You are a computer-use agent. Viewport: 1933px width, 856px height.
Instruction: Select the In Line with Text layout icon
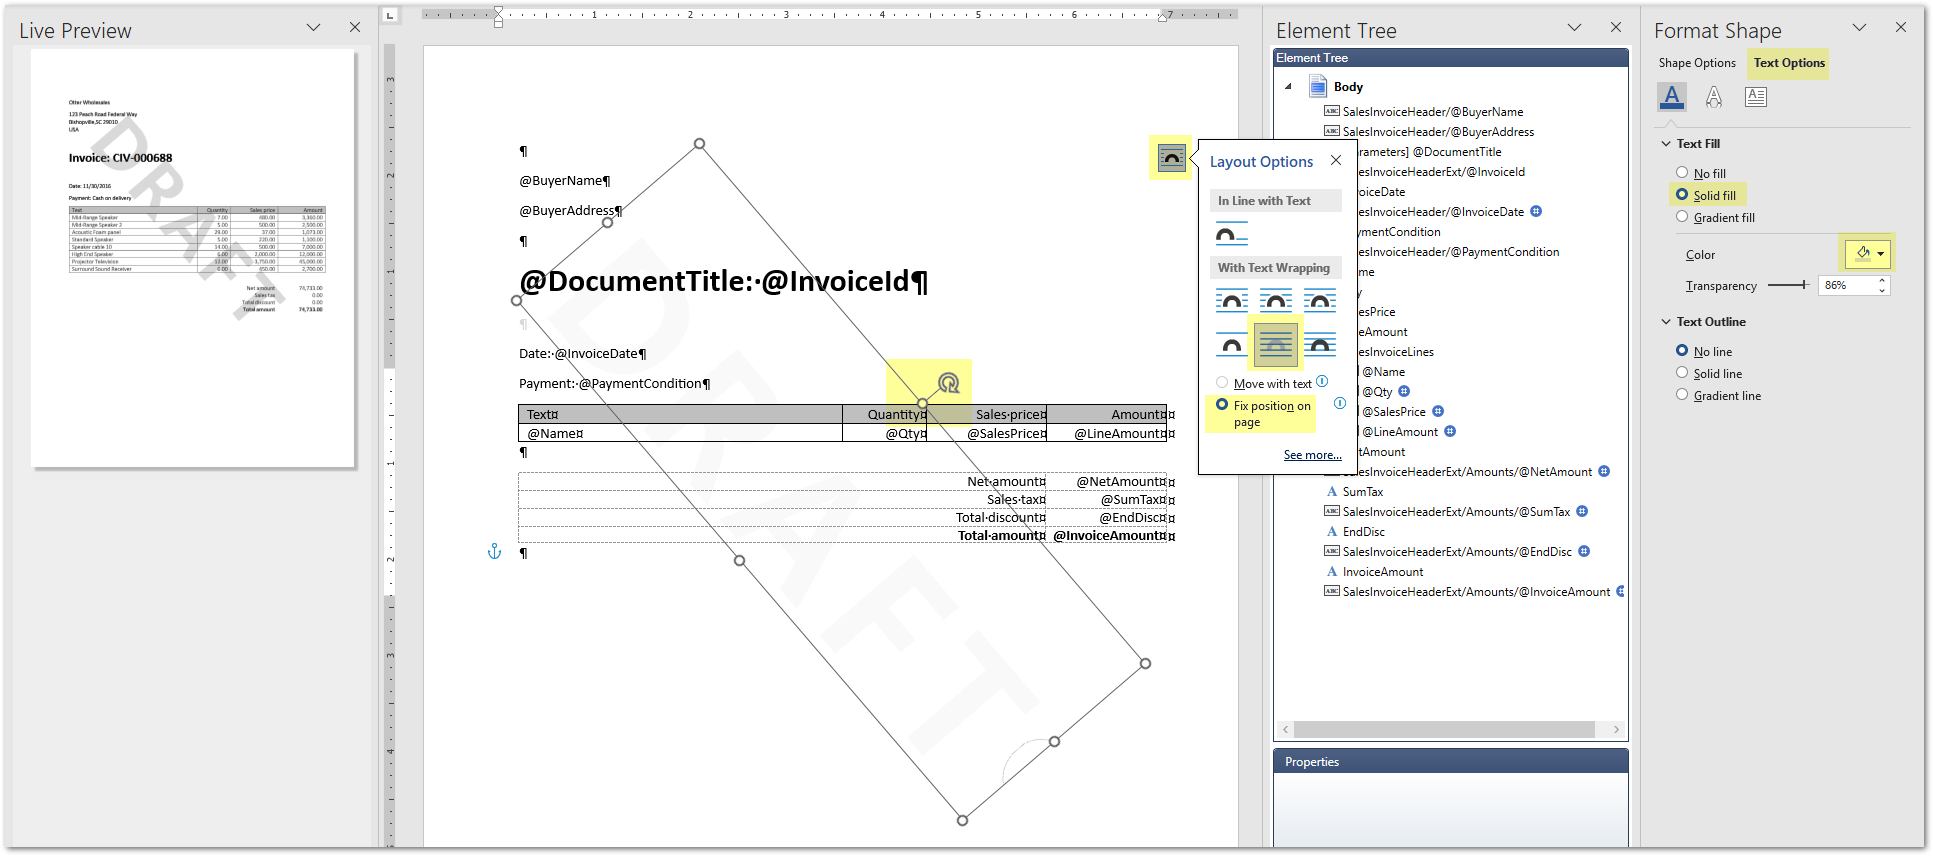click(1231, 235)
